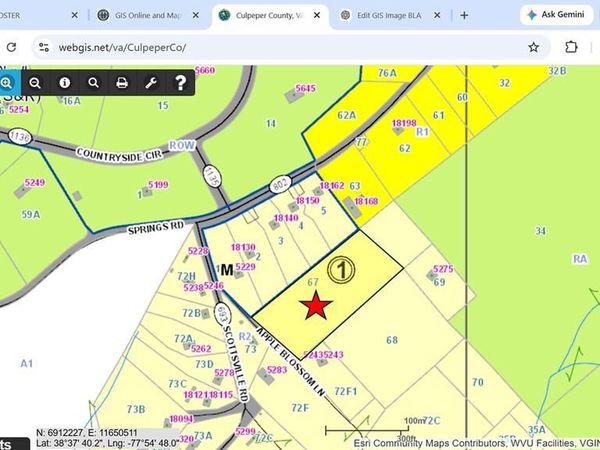Click address label 5199
Image resolution: width=600 pixels, height=450 pixels.
click(x=158, y=185)
